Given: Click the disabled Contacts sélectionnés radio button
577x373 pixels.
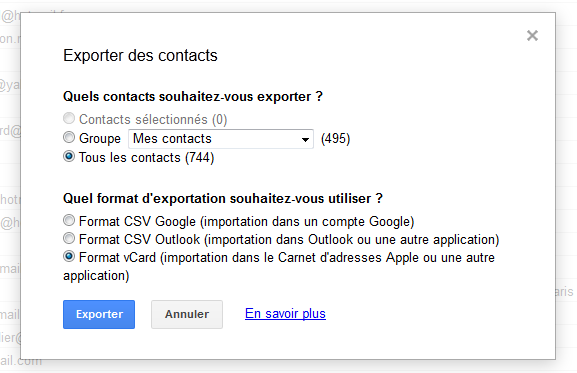Looking at the screenshot, I should pos(69,118).
